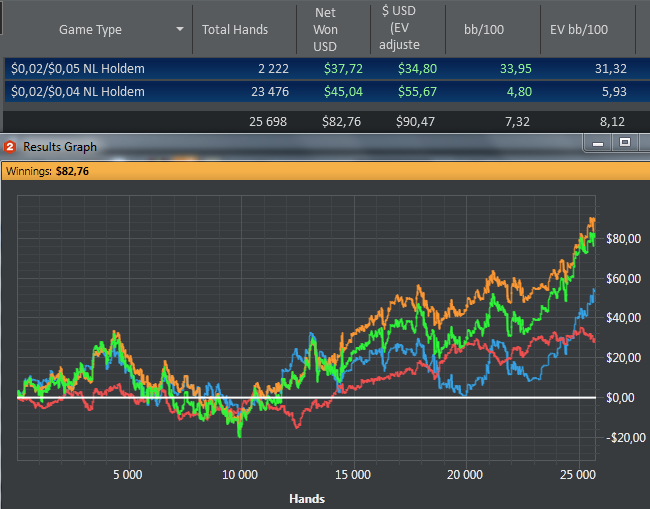Click the -$20,00 y-axis label
The height and width of the screenshot is (509, 650).
pos(626,437)
